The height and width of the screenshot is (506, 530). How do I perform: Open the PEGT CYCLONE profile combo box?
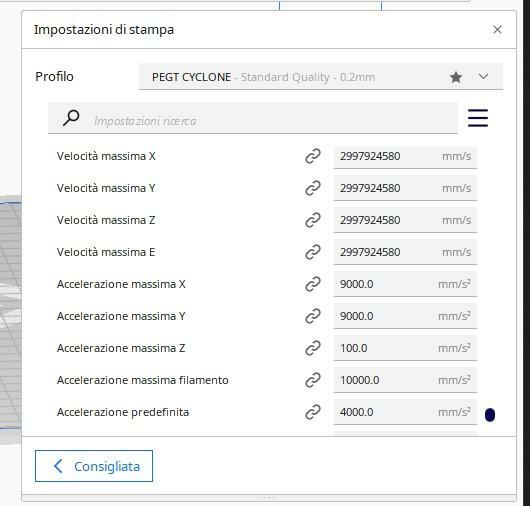[x=321, y=77]
